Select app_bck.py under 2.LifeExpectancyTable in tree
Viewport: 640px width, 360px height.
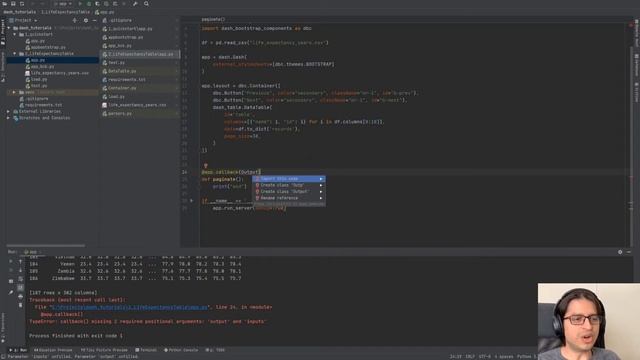40,66
